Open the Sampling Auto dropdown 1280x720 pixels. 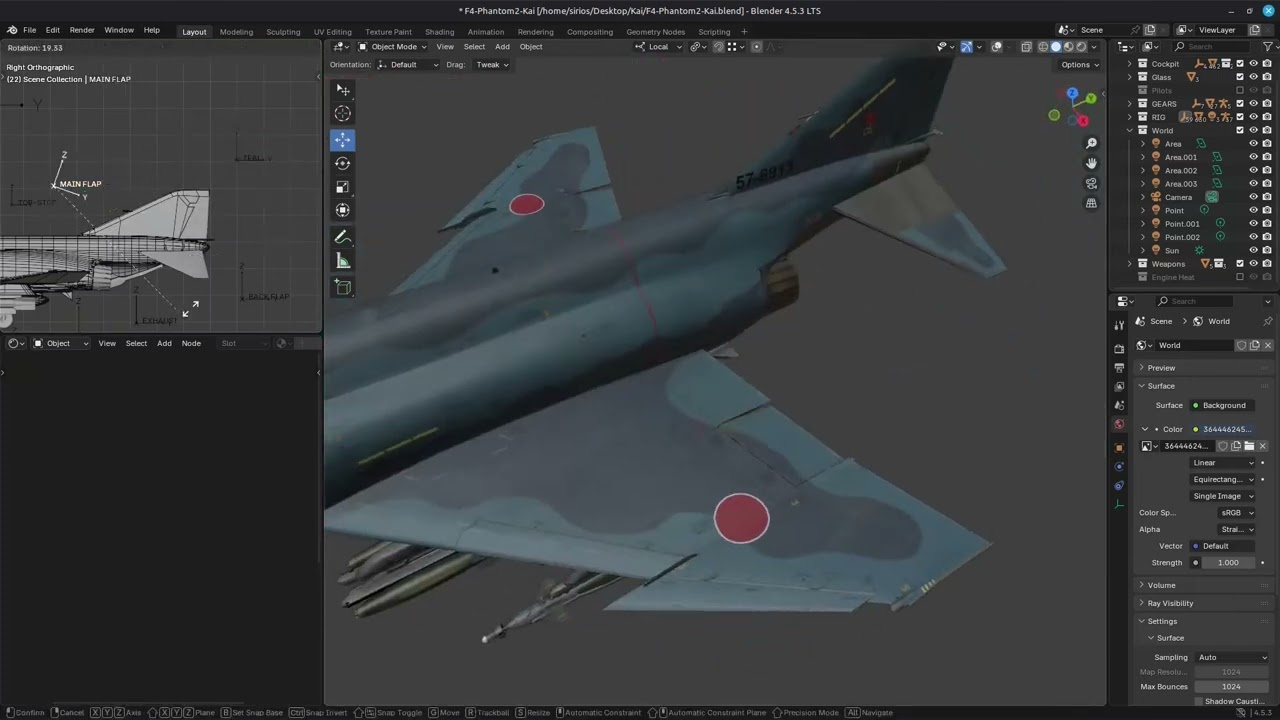1232,657
